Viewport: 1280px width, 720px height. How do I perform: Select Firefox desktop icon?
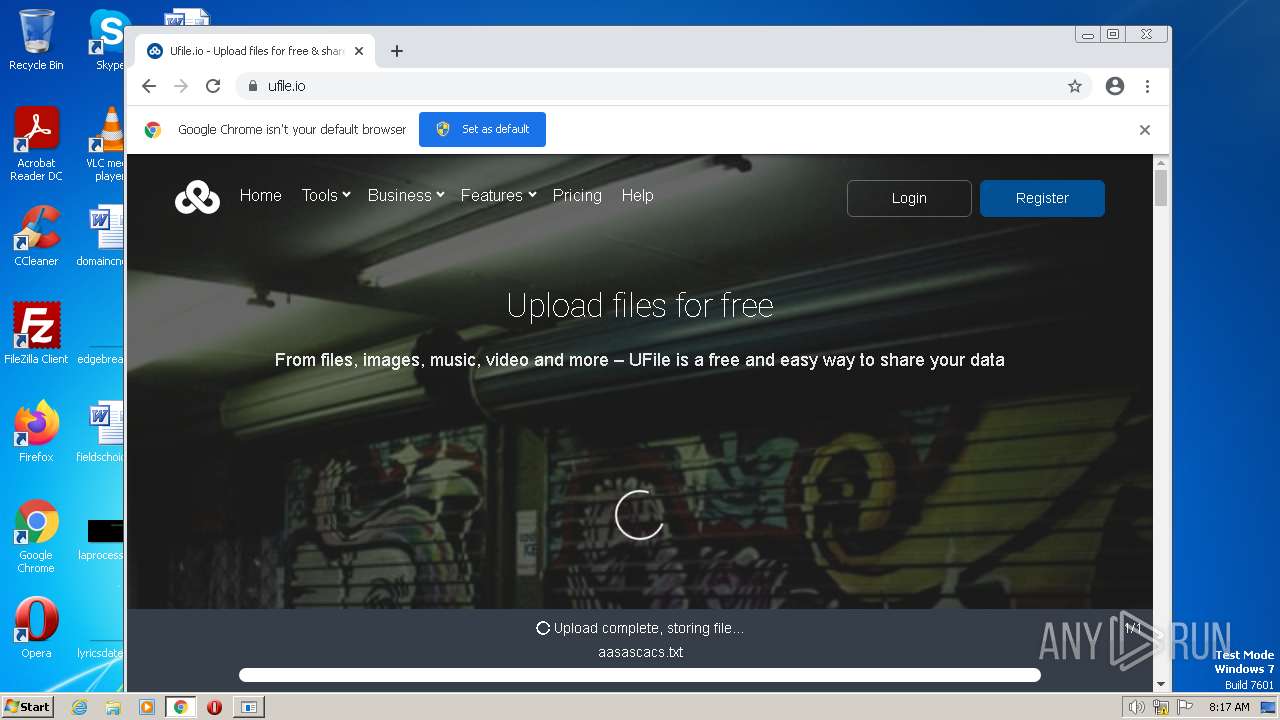pyautogui.click(x=36, y=431)
